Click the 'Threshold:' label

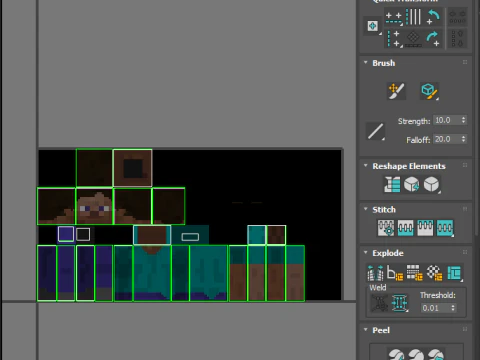437,295
